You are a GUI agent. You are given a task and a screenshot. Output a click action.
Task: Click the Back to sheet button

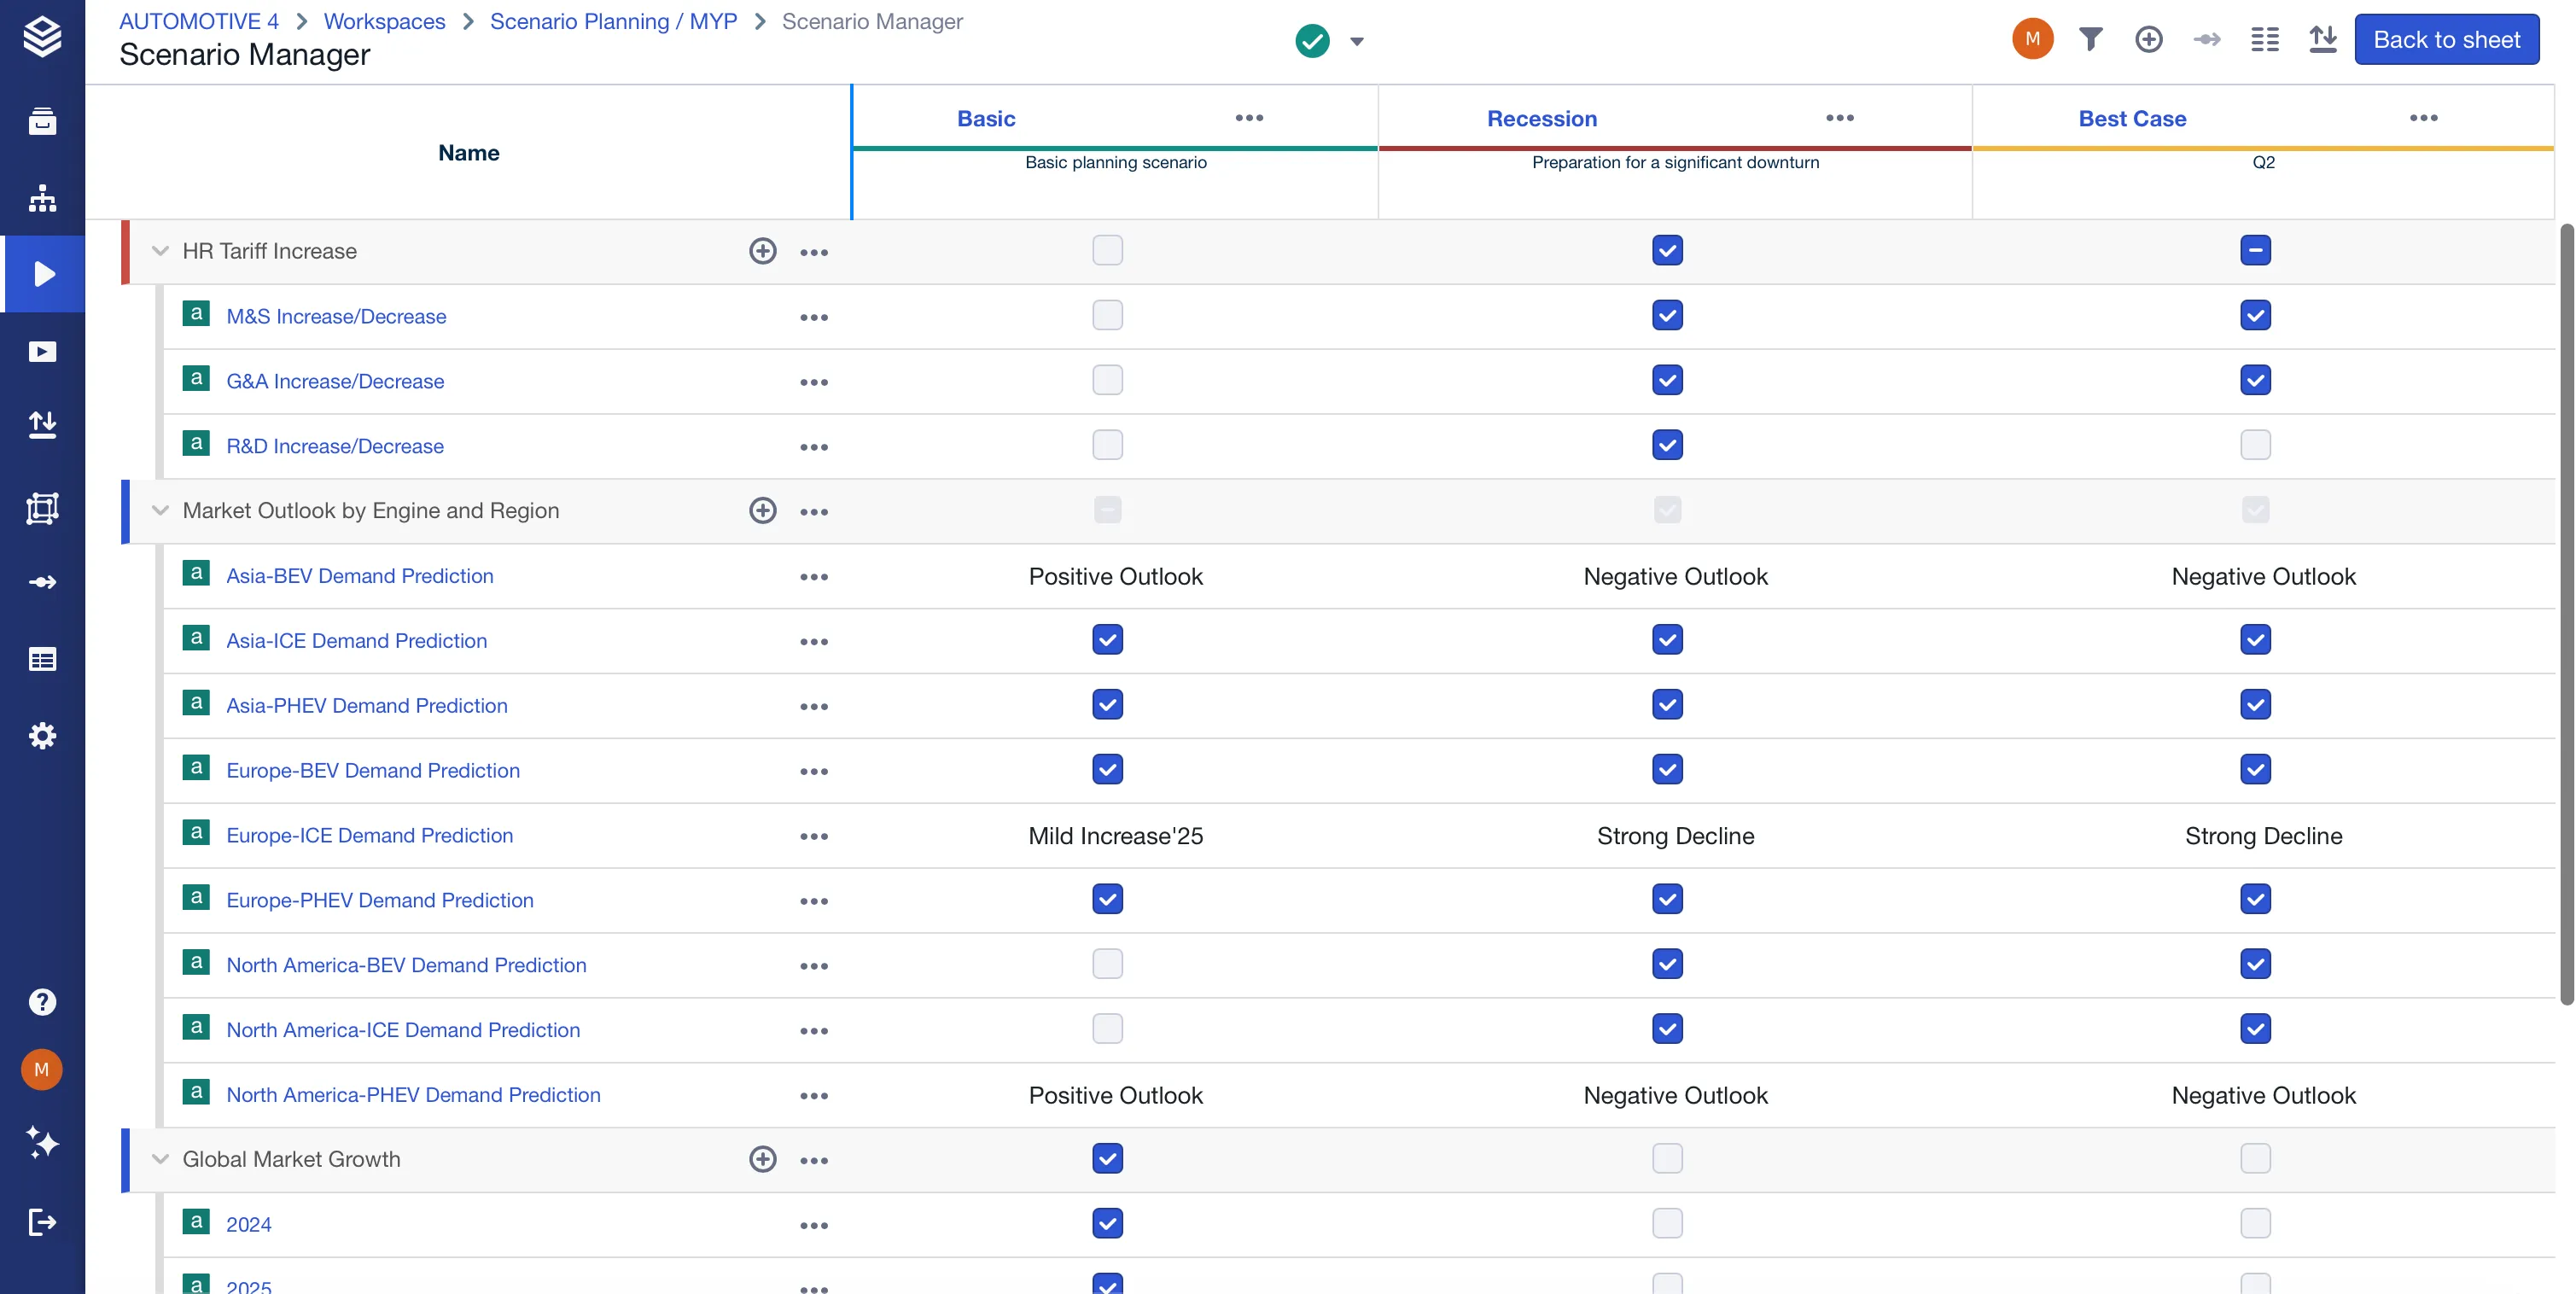(x=2446, y=40)
